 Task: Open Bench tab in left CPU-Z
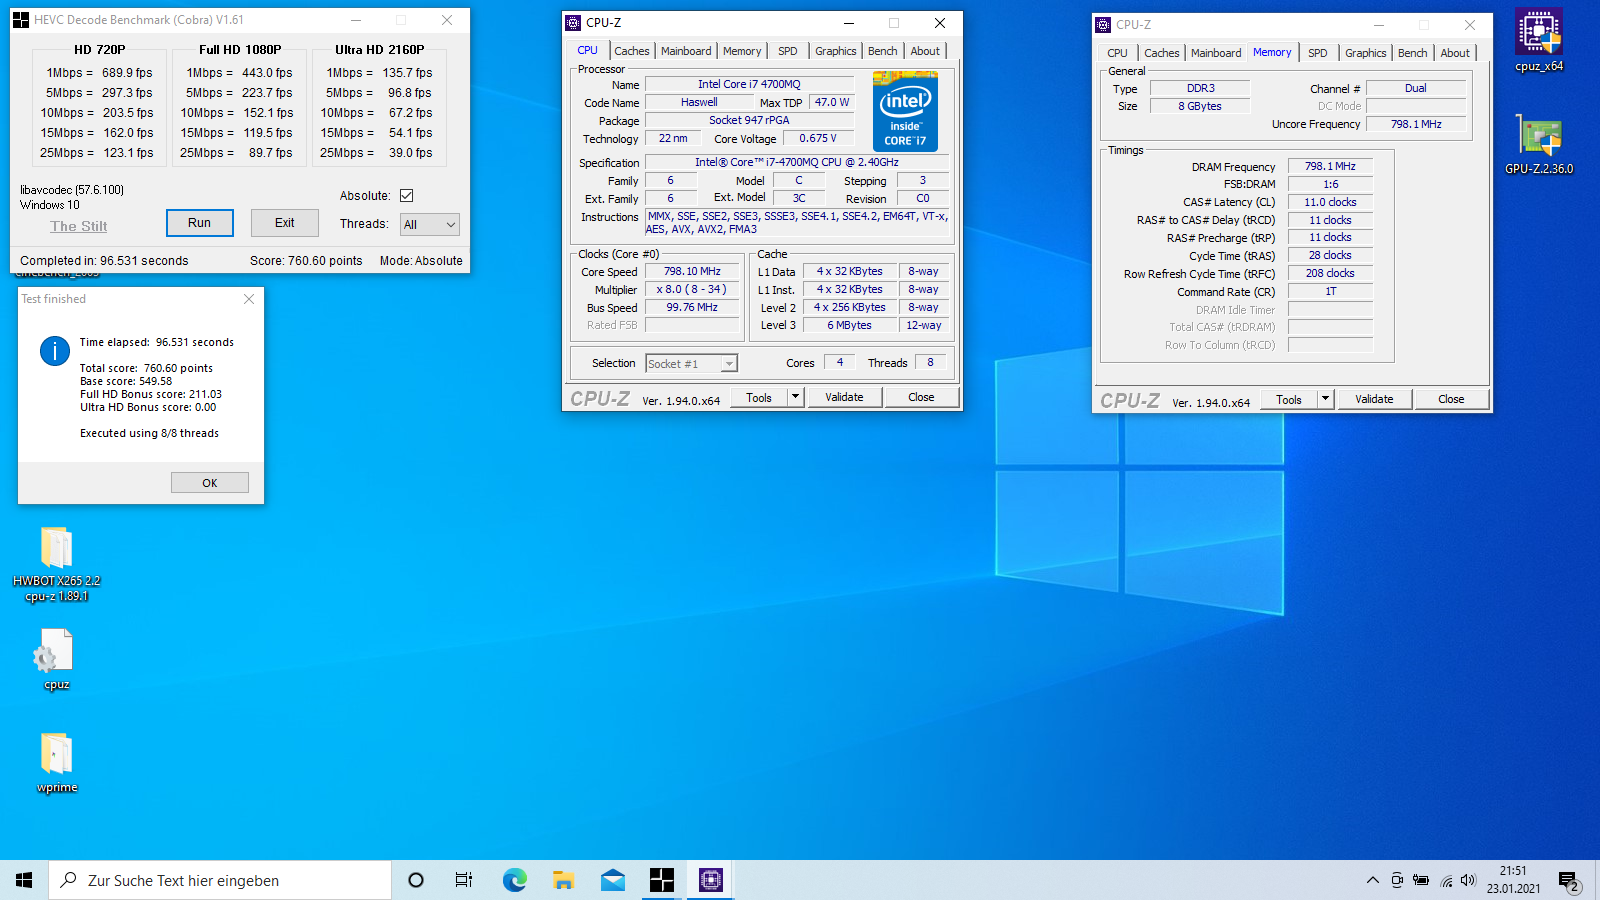click(x=882, y=51)
